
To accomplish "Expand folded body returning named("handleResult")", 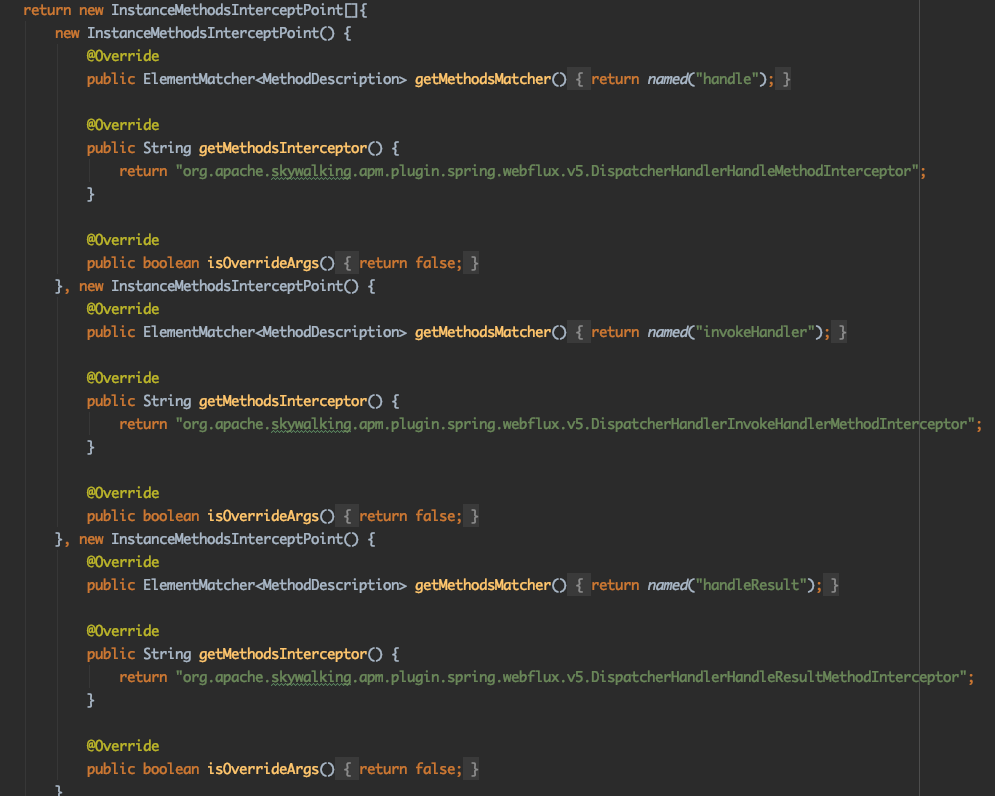I will 579,585.
